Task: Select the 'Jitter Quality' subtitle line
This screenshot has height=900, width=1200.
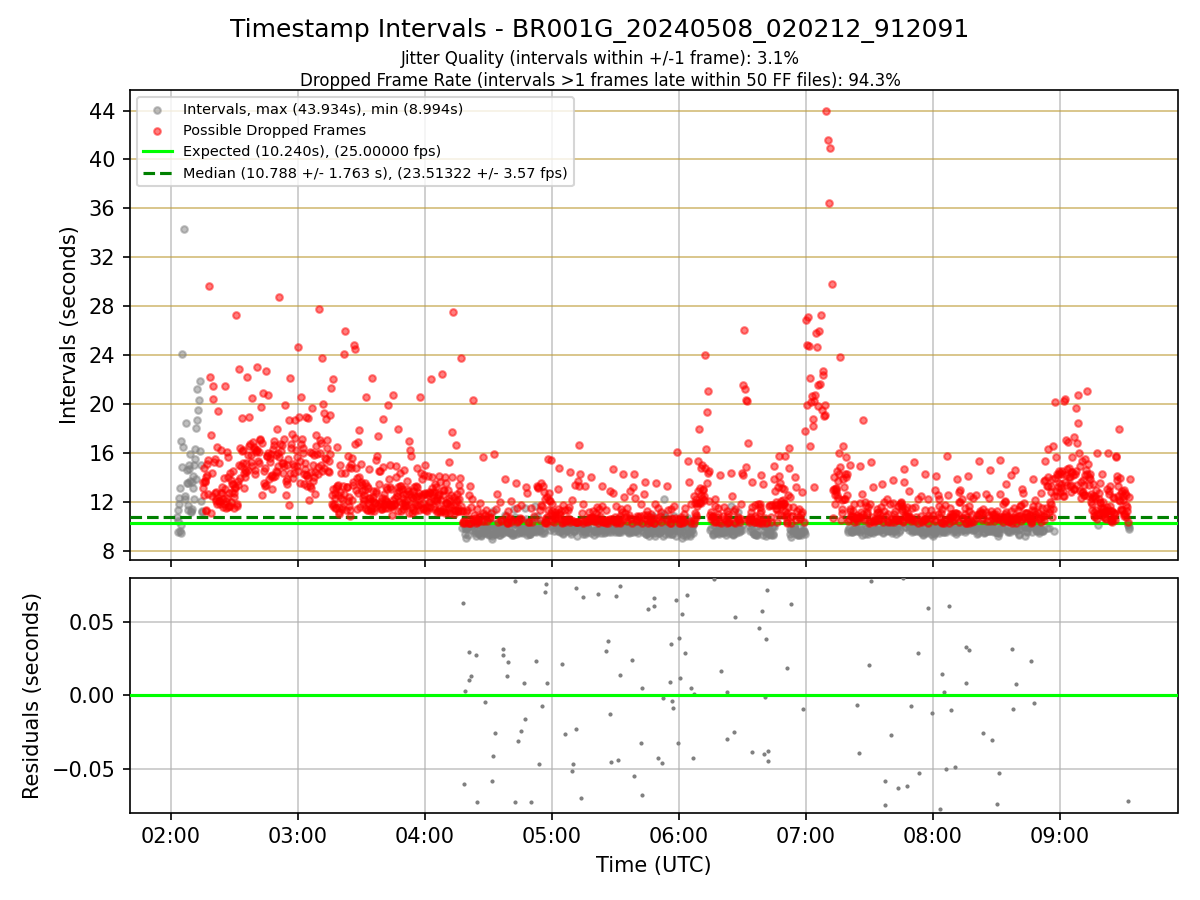Action: (x=599, y=58)
